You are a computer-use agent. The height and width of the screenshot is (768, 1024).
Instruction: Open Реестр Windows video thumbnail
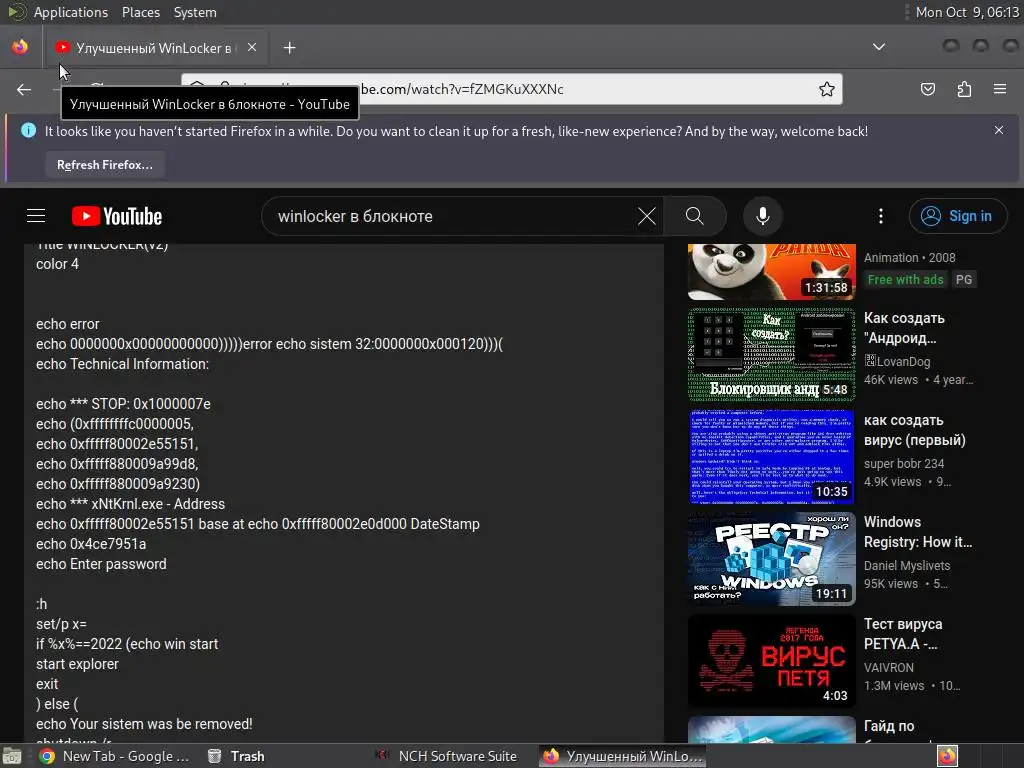(771, 559)
